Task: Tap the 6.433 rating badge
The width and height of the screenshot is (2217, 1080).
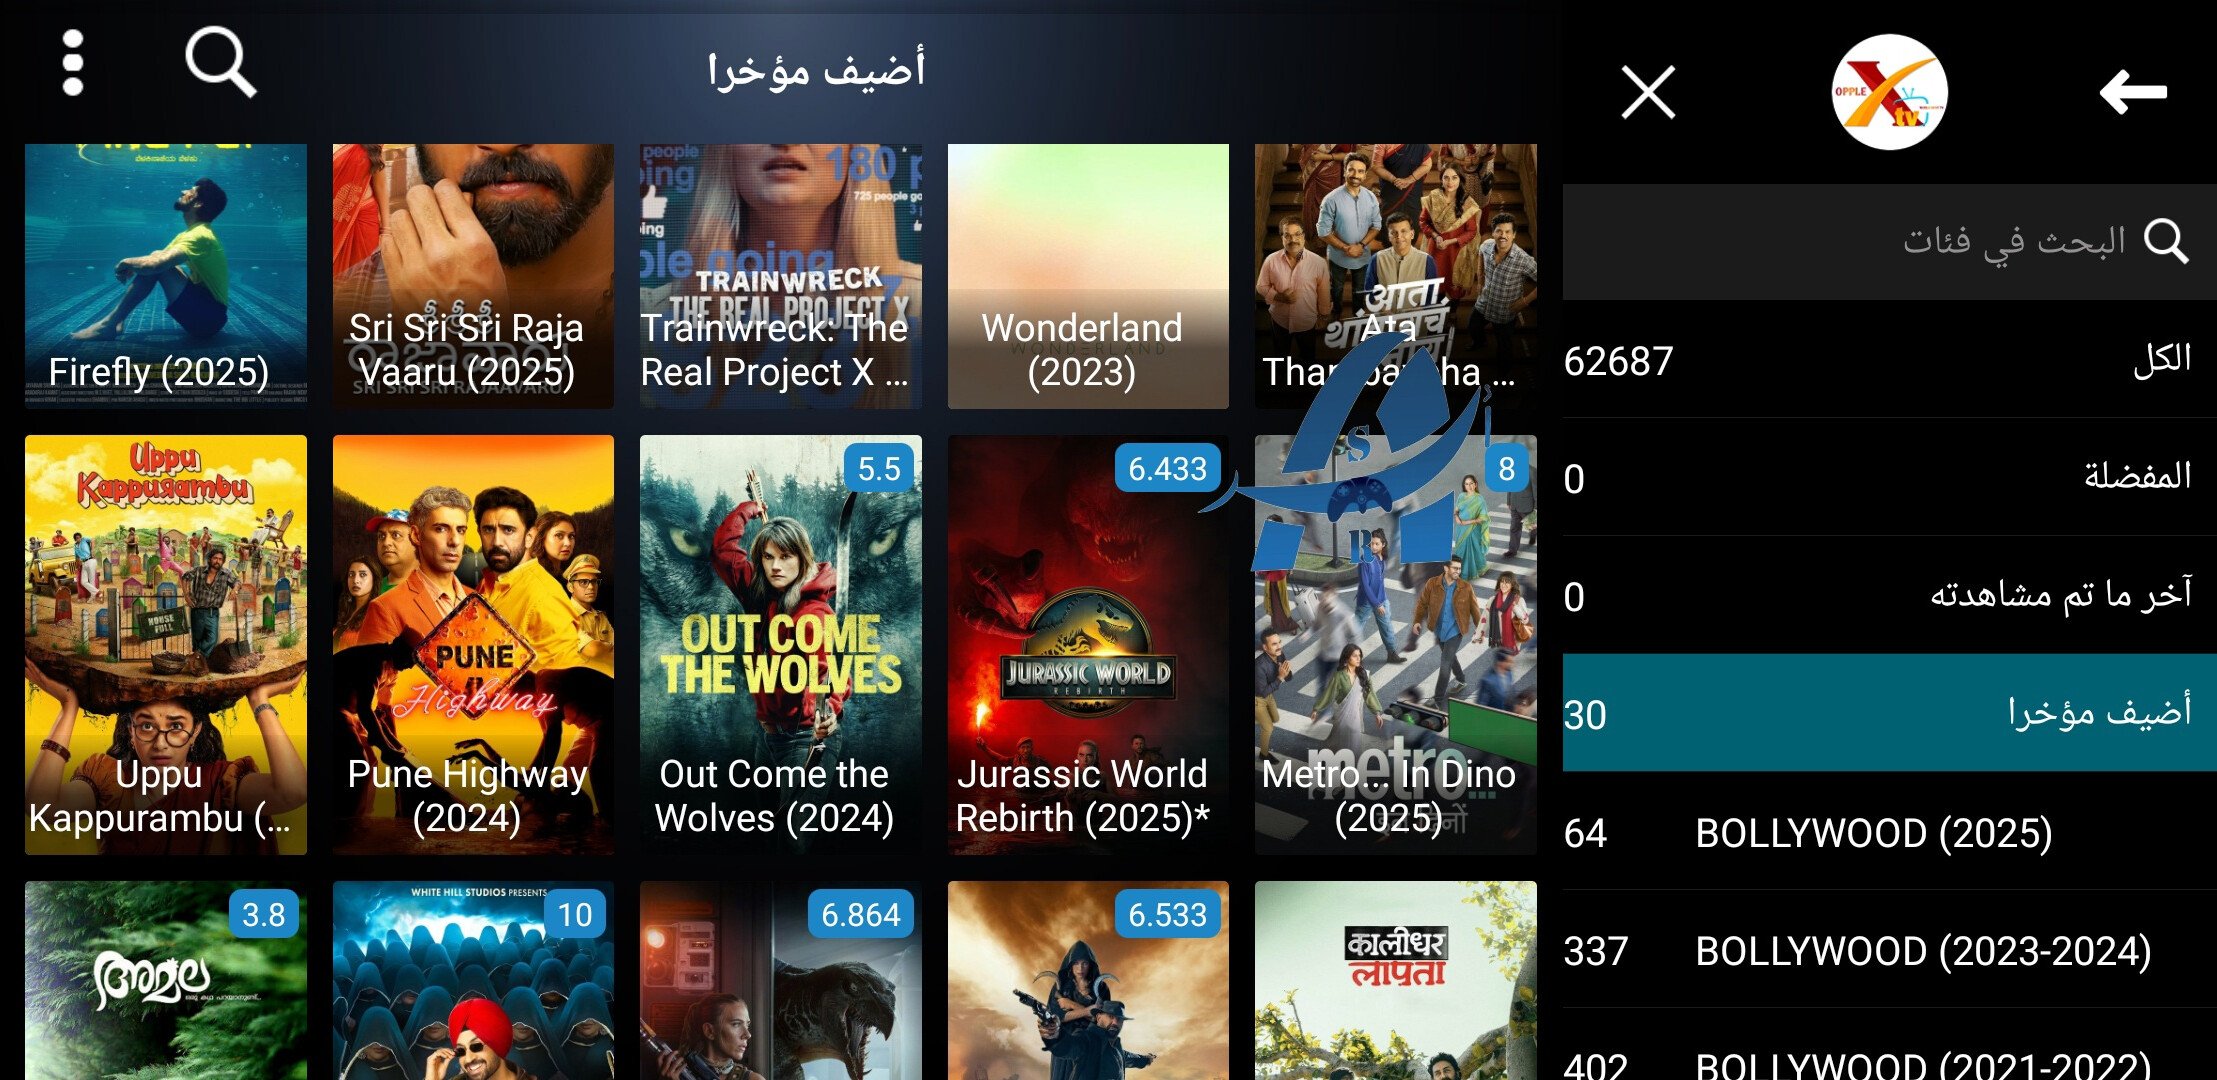Action: pyautogui.click(x=1167, y=468)
